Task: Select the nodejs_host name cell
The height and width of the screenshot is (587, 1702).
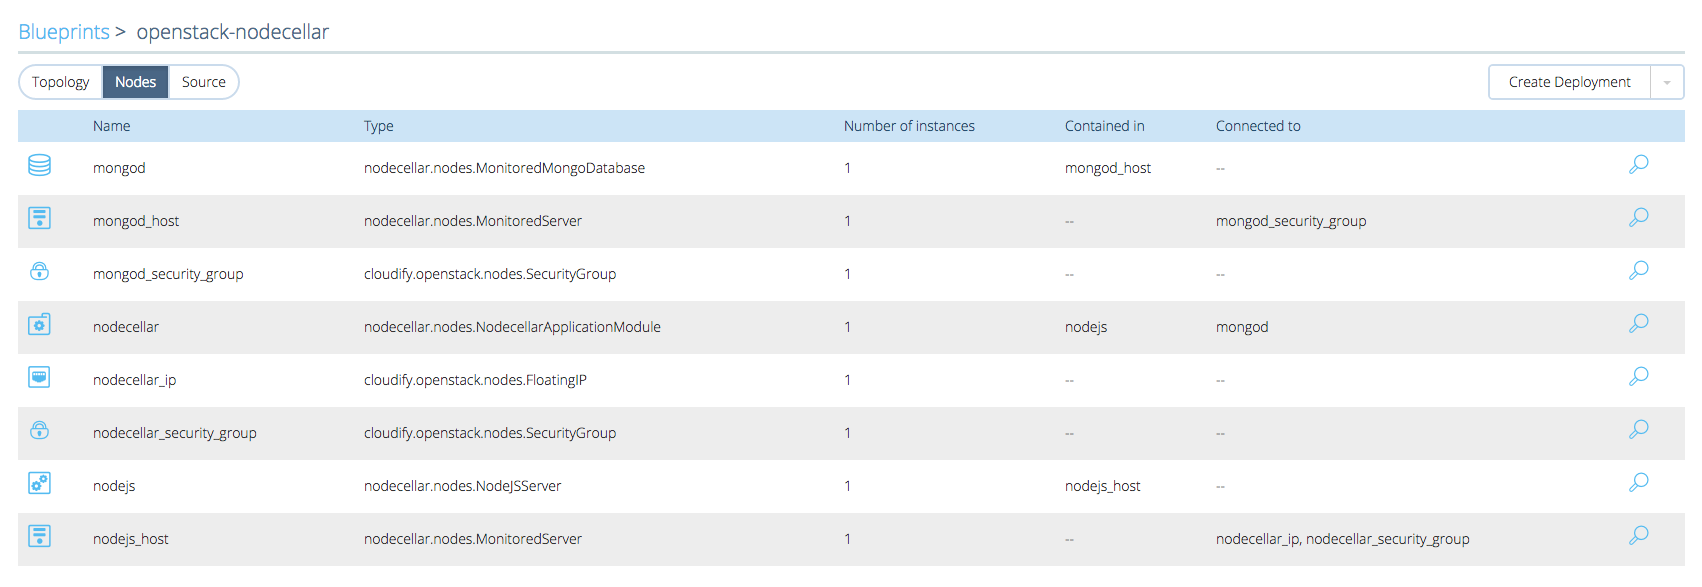Action: click(x=131, y=539)
